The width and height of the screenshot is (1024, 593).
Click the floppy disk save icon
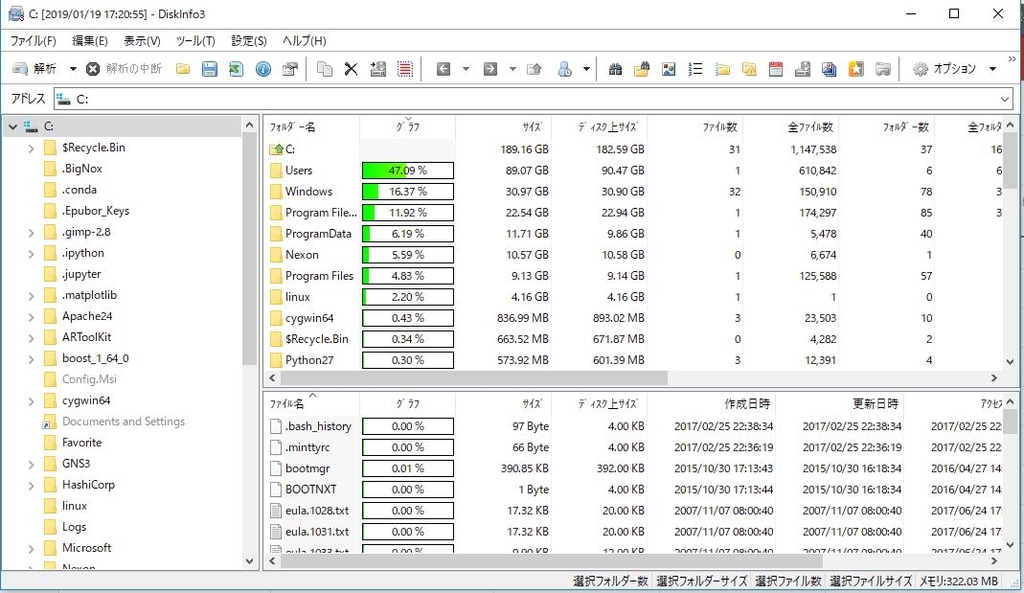click(210, 69)
